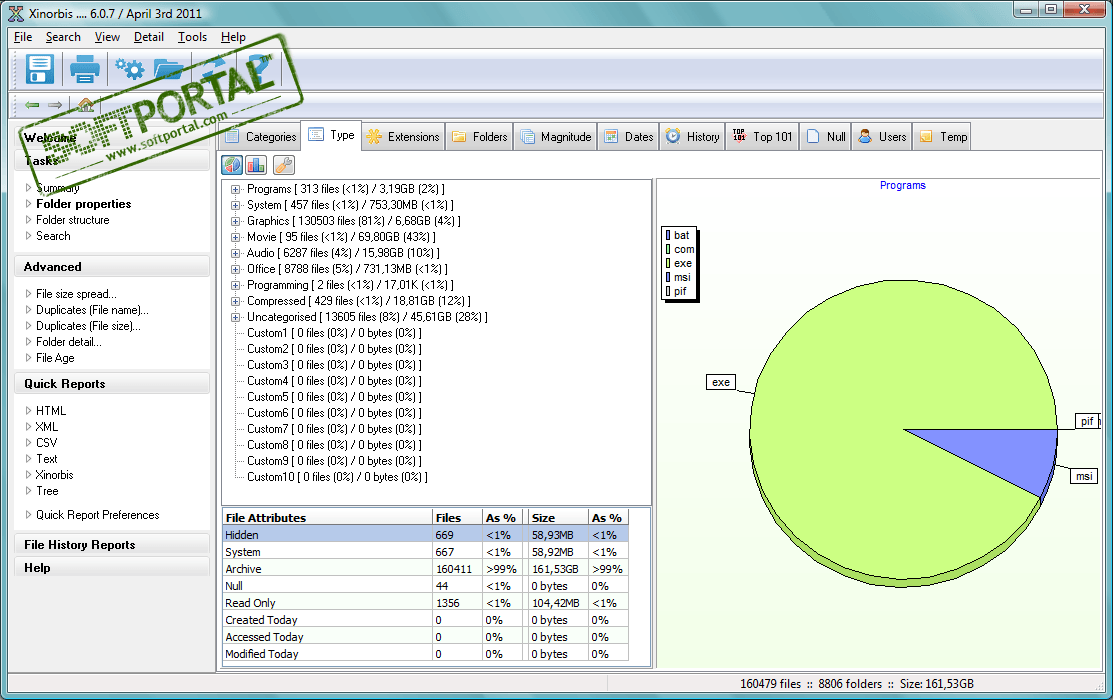
Task: Switch to bar chart view
Action: tap(257, 165)
